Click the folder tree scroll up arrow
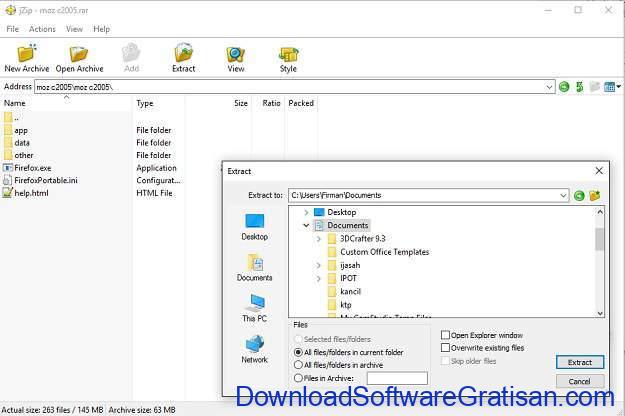The width and height of the screenshot is (625, 416). (600, 212)
